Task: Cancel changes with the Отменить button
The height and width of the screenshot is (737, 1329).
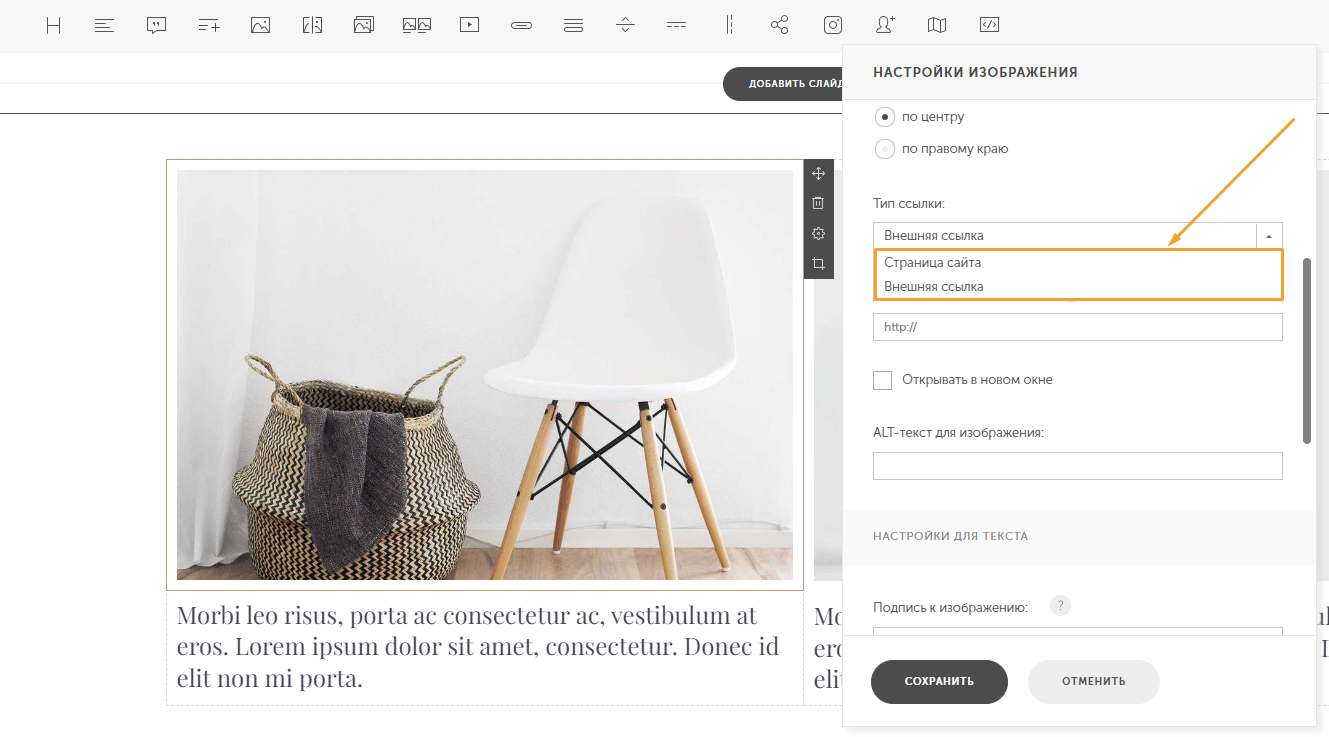Action: [x=1093, y=682]
